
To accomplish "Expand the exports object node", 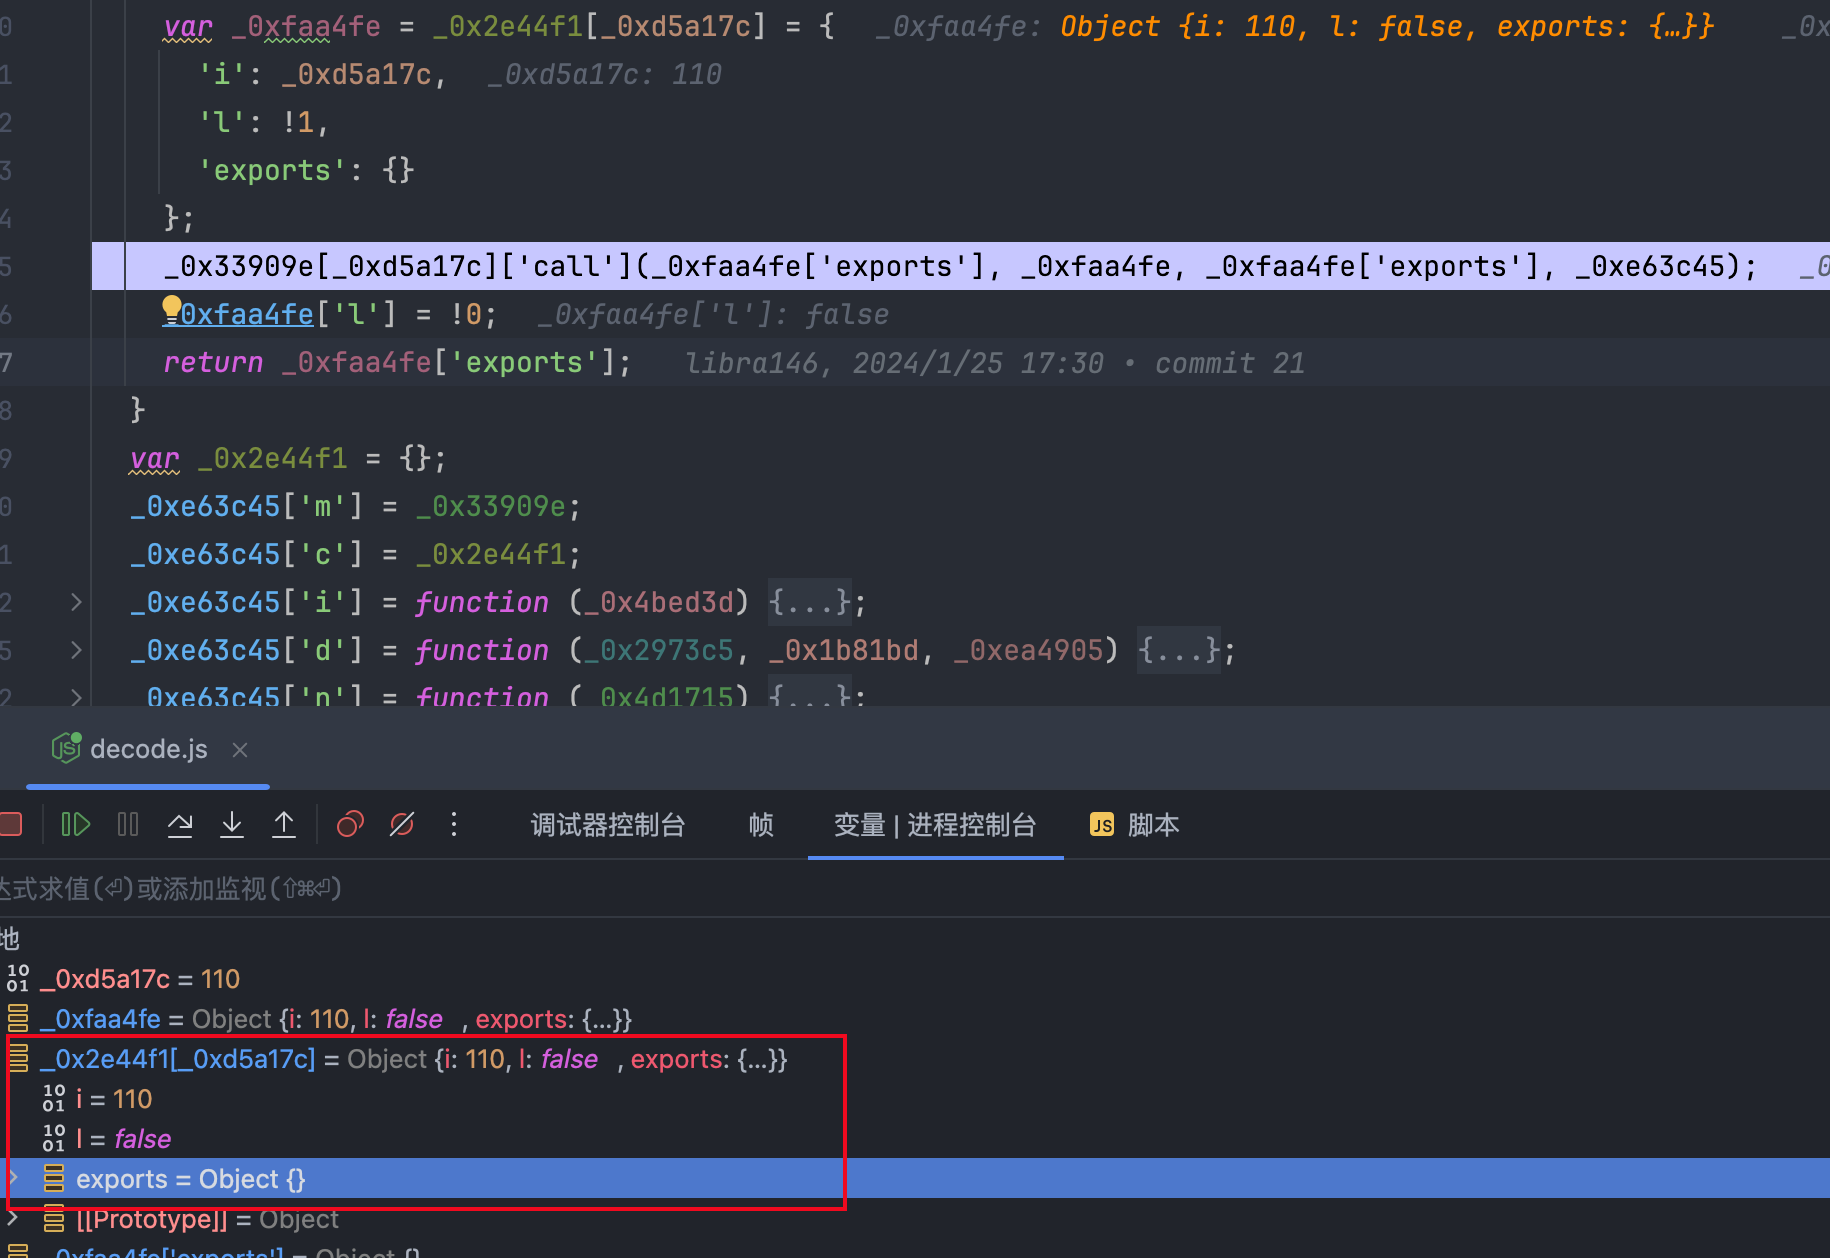I will (13, 1178).
